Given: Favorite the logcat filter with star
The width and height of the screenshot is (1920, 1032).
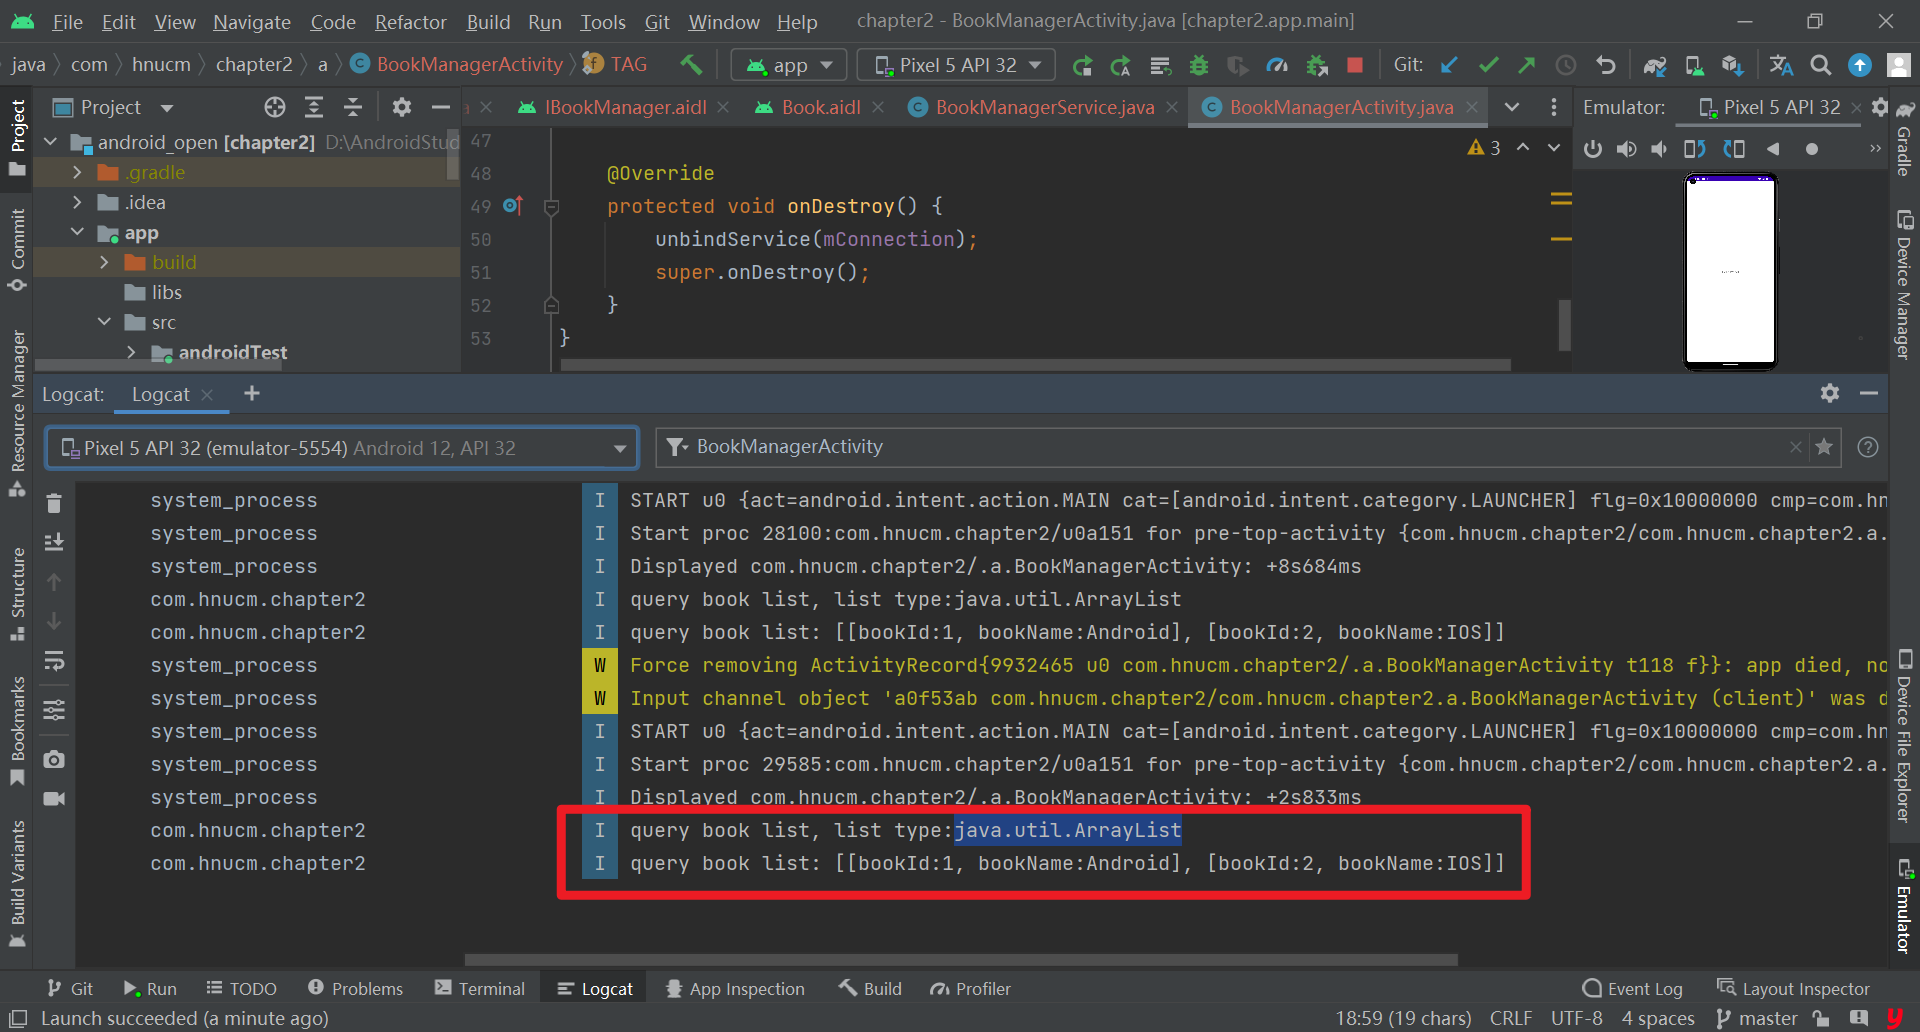Looking at the screenshot, I should pyautogui.click(x=1824, y=447).
